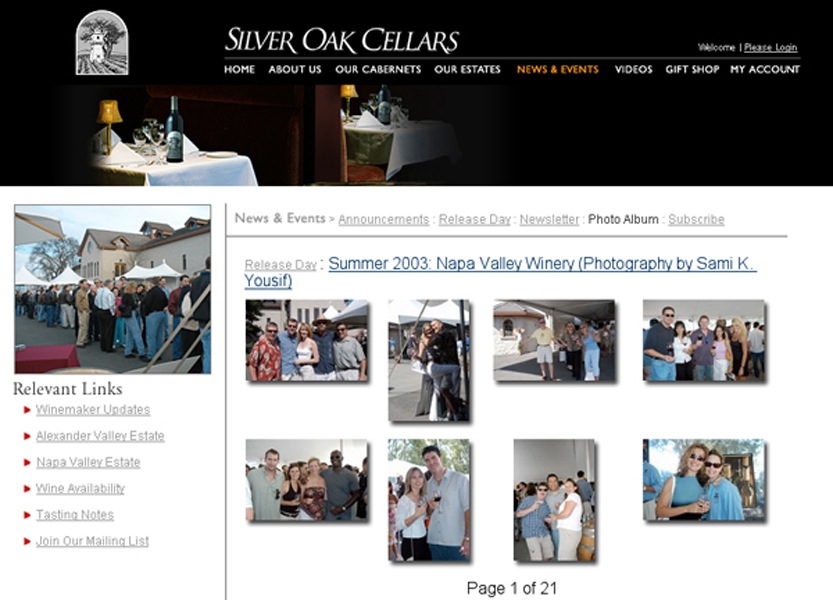Click the sidebar winery crowd photo
The height and width of the screenshot is (600, 833).
112,289
